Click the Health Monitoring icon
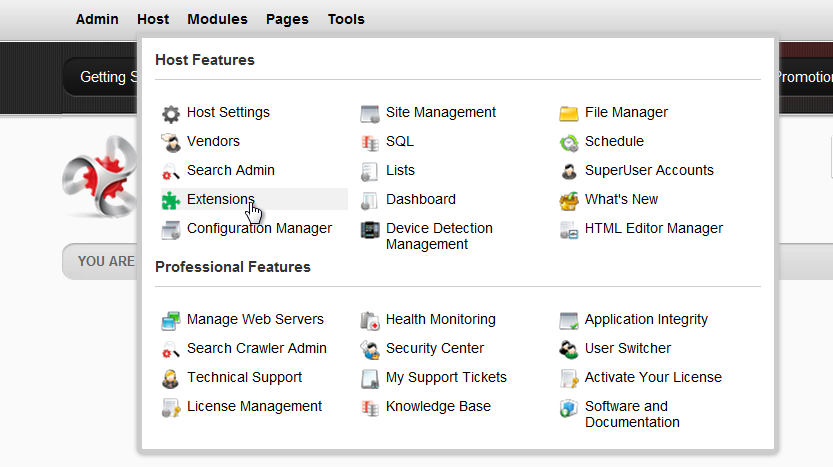Viewport: 833px width, 467px height. 370,320
